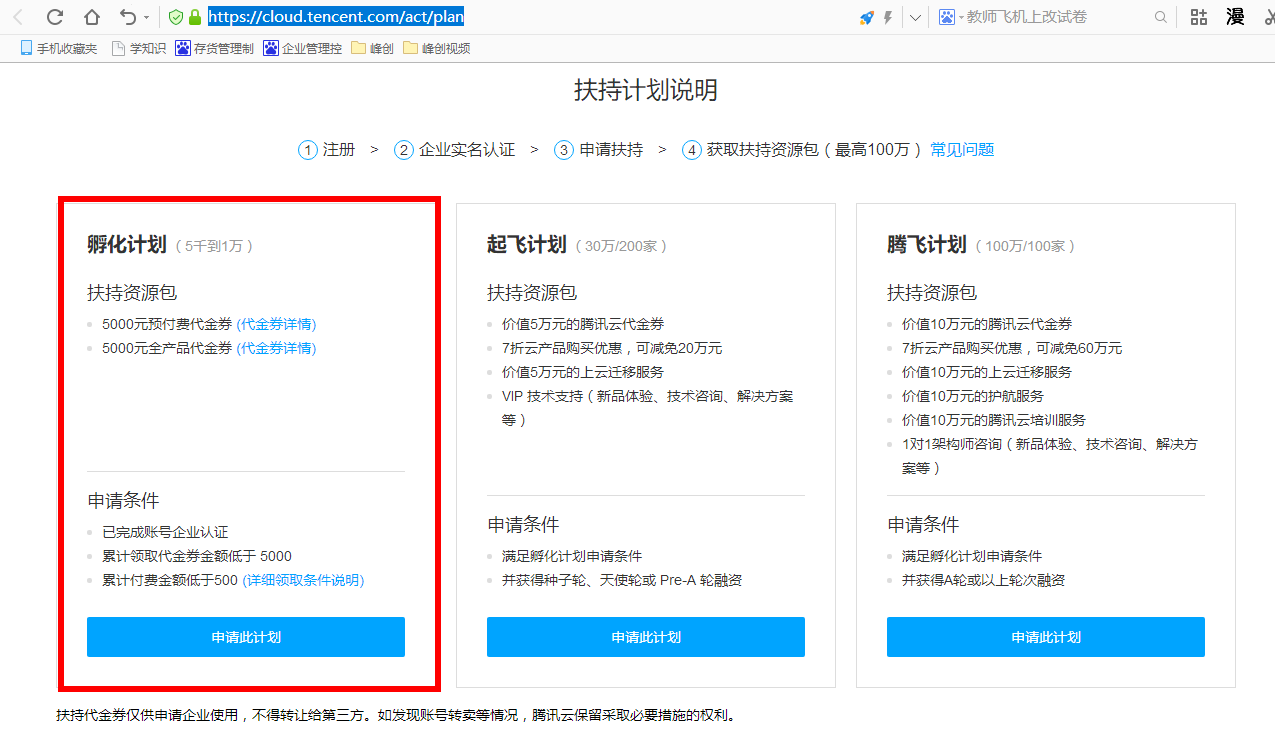Click the text 7折云产品购买优惠,可减免20万元
Screen dimensions: 1275x737
click(x=612, y=348)
